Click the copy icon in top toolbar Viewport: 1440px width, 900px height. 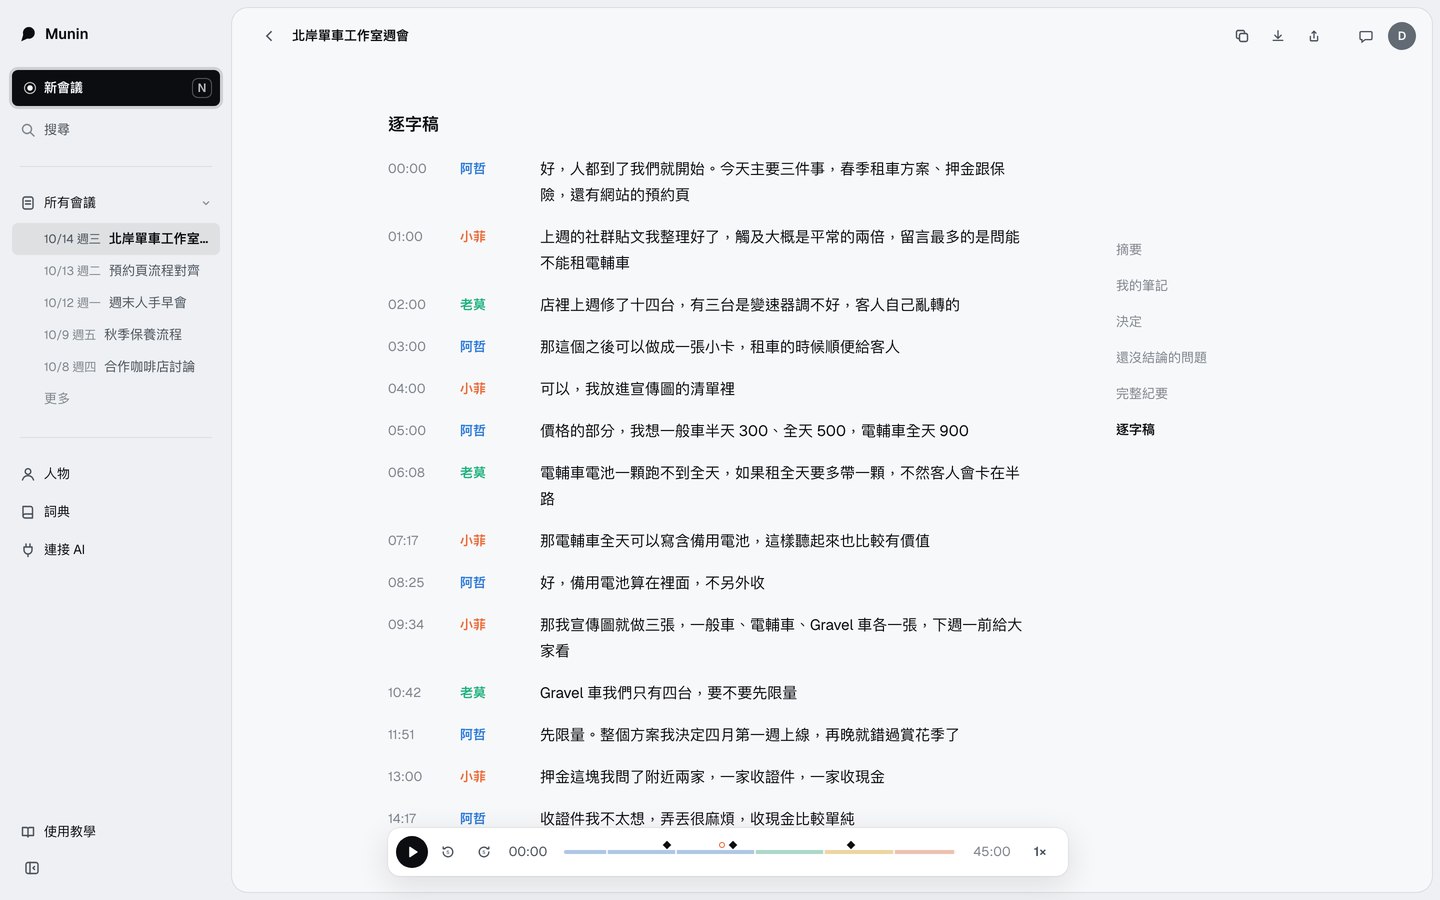click(1242, 36)
